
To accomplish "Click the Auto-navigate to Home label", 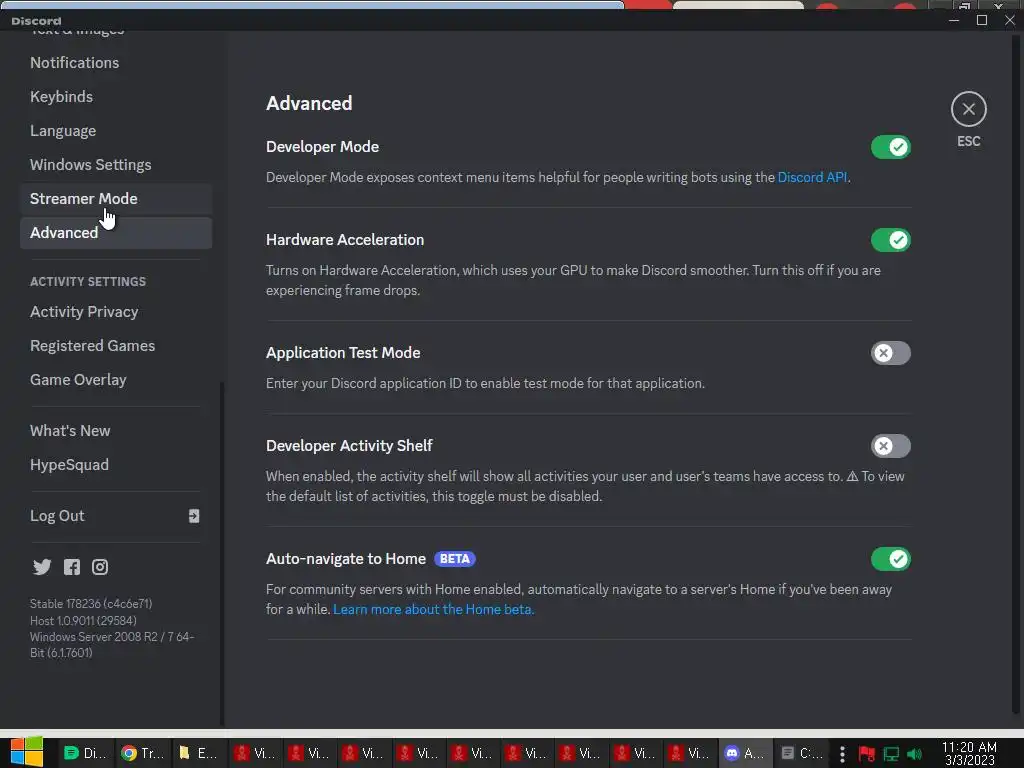I will tap(345, 559).
